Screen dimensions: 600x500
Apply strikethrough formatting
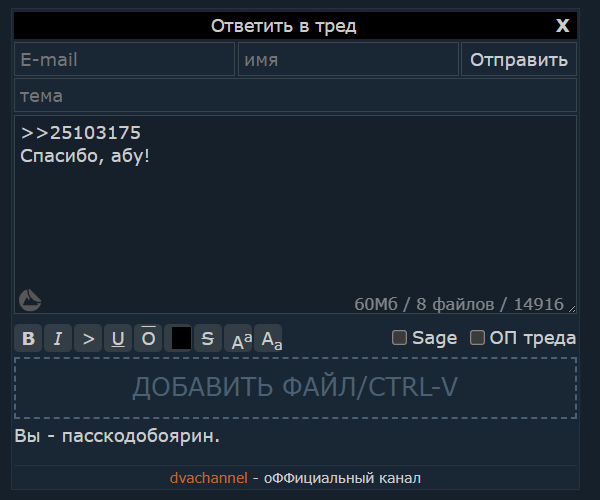coord(208,338)
